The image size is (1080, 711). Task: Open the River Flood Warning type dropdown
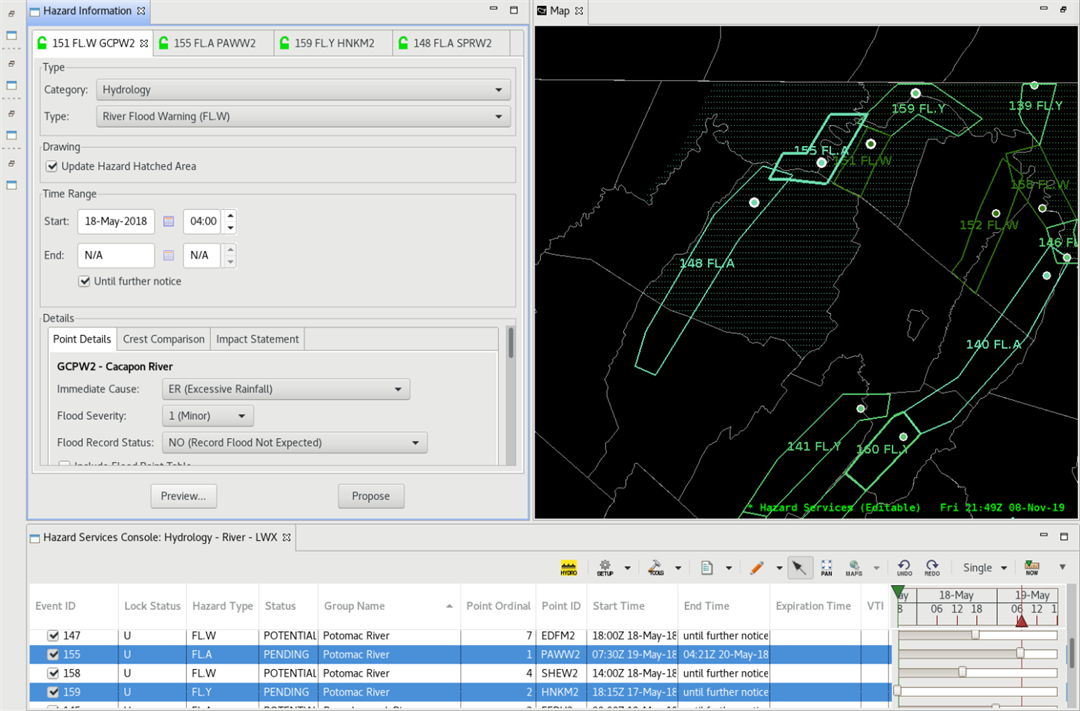(x=303, y=116)
